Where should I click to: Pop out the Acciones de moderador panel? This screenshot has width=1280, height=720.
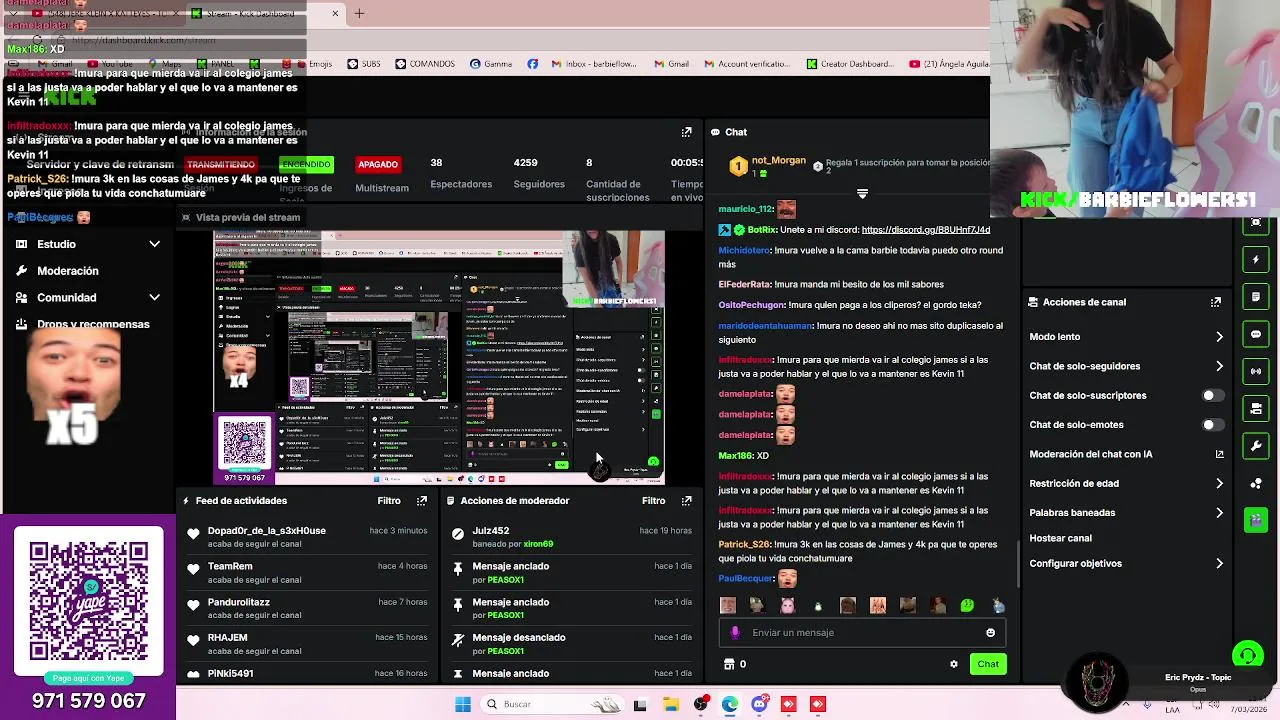point(686,501)
